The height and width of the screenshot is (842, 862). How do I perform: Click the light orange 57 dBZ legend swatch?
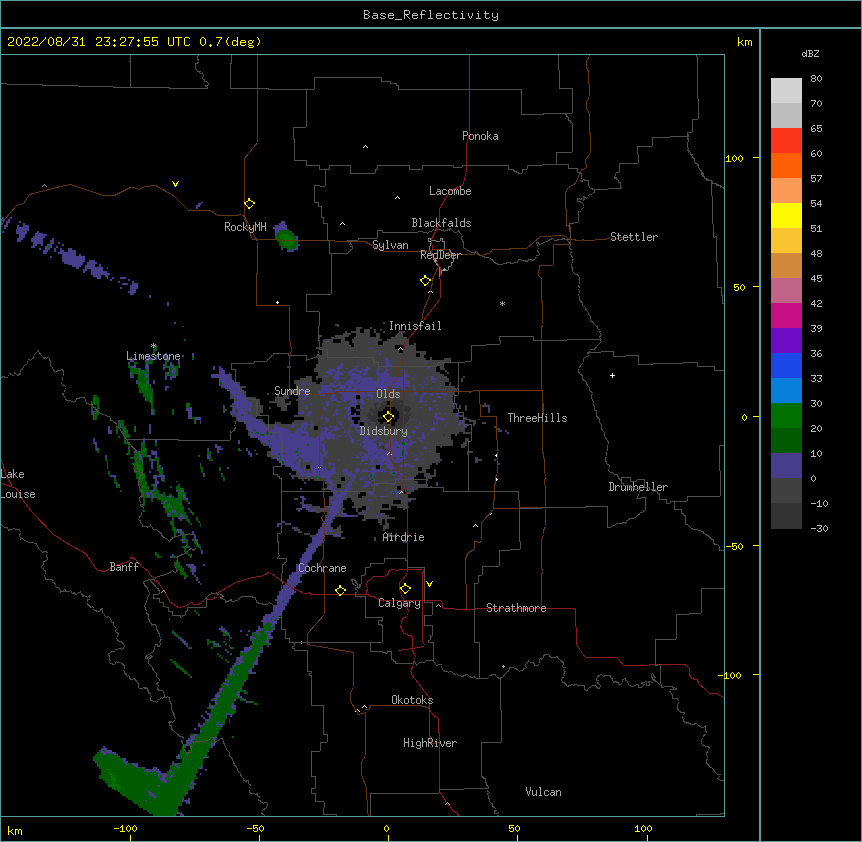pyautogui.click(x=786, y=191)
